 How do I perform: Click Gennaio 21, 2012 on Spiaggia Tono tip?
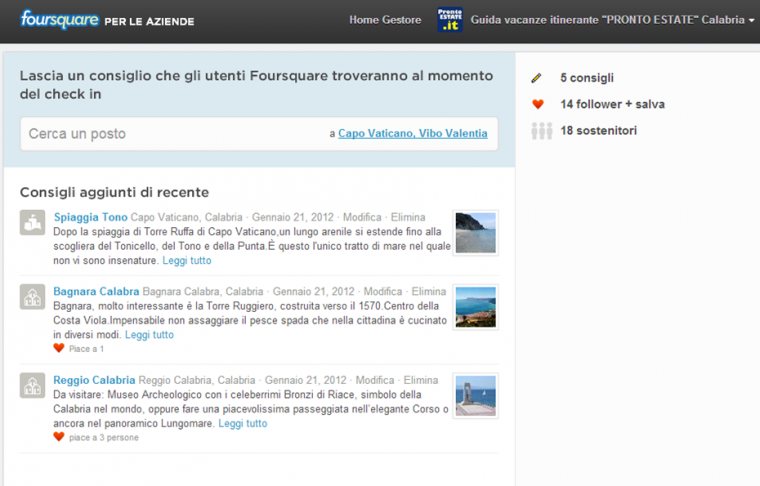coord(293,217)
